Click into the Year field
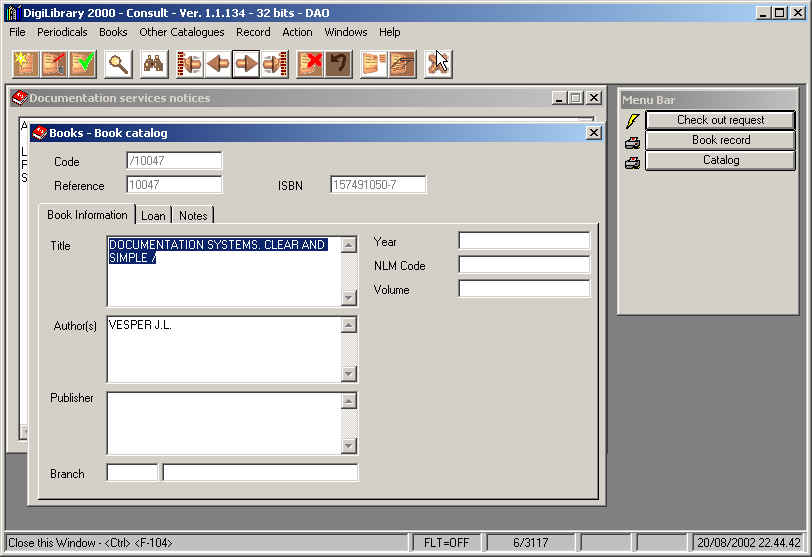Image resolution: width=812 pixels, height=557 pixels. 524,241
